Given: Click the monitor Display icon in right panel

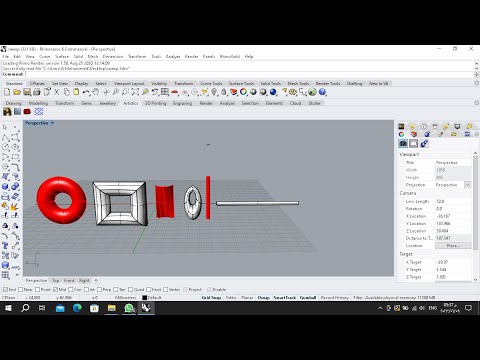Looking at the screenshot, I should coord(457,126).
